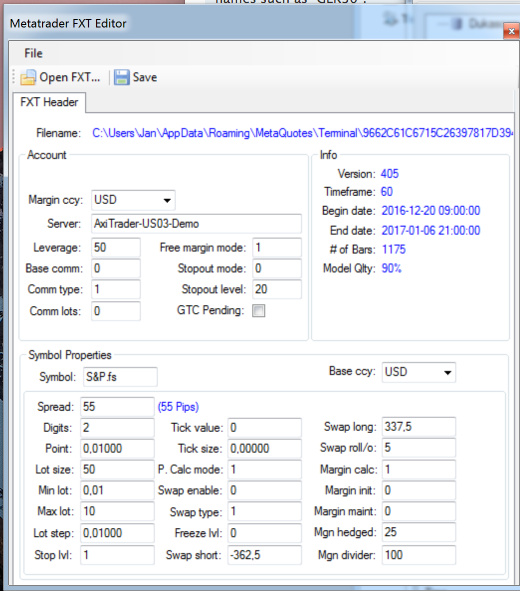Click the Digits input field
Screen dimensions: 520x591
117,428
